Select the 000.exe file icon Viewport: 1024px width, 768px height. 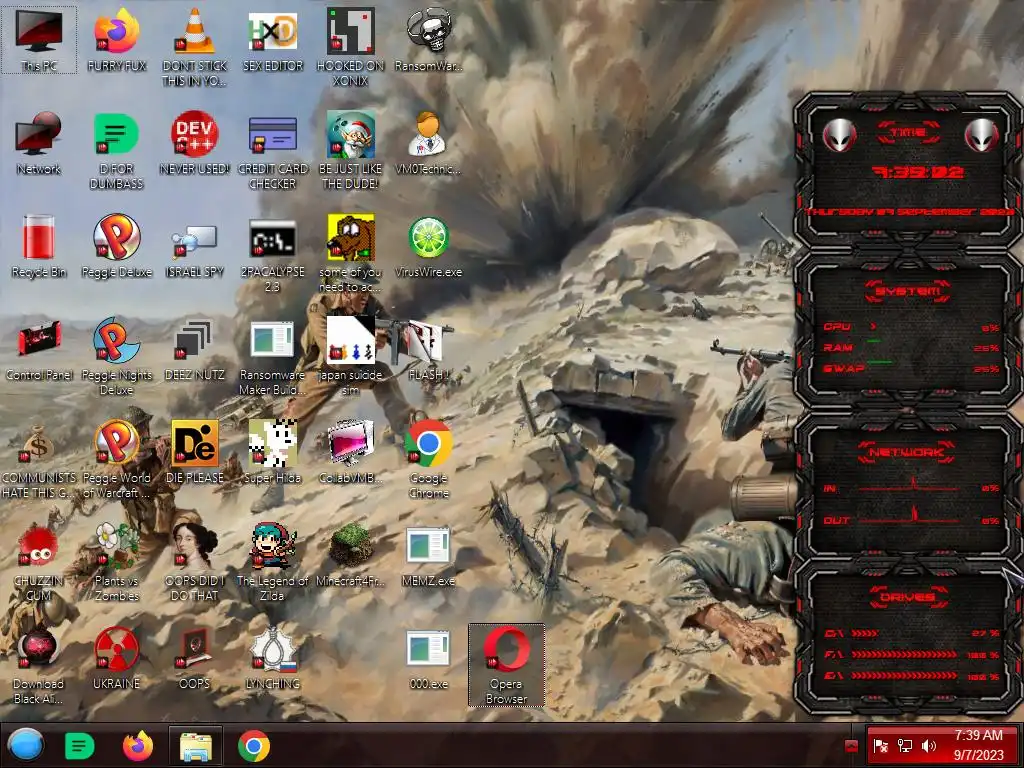coord(428,658)
